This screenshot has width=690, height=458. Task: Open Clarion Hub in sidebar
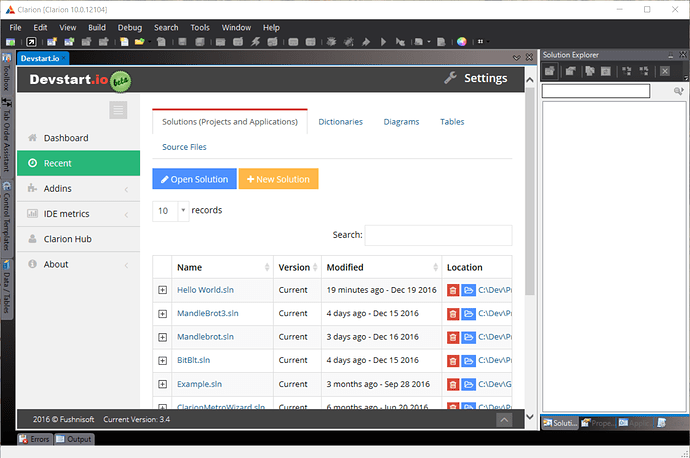78,239
